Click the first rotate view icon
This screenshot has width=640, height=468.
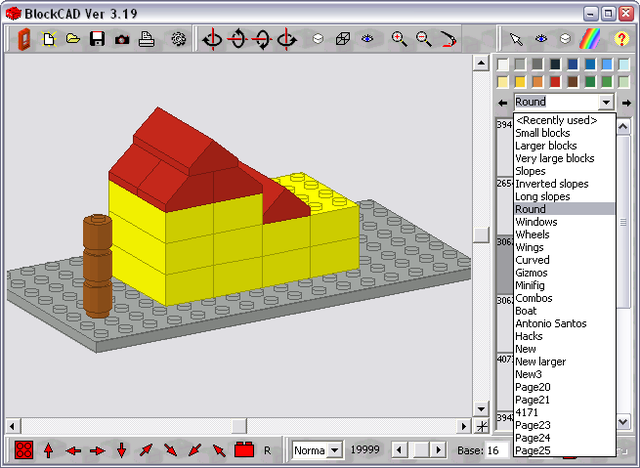tap(213, 39)
